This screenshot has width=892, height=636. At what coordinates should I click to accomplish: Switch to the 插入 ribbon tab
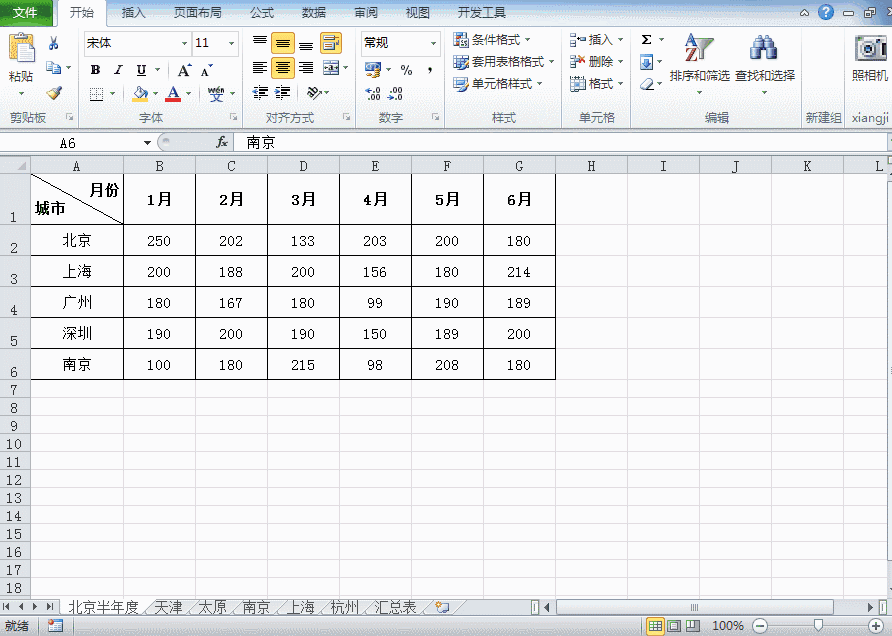tap(134, 13)
